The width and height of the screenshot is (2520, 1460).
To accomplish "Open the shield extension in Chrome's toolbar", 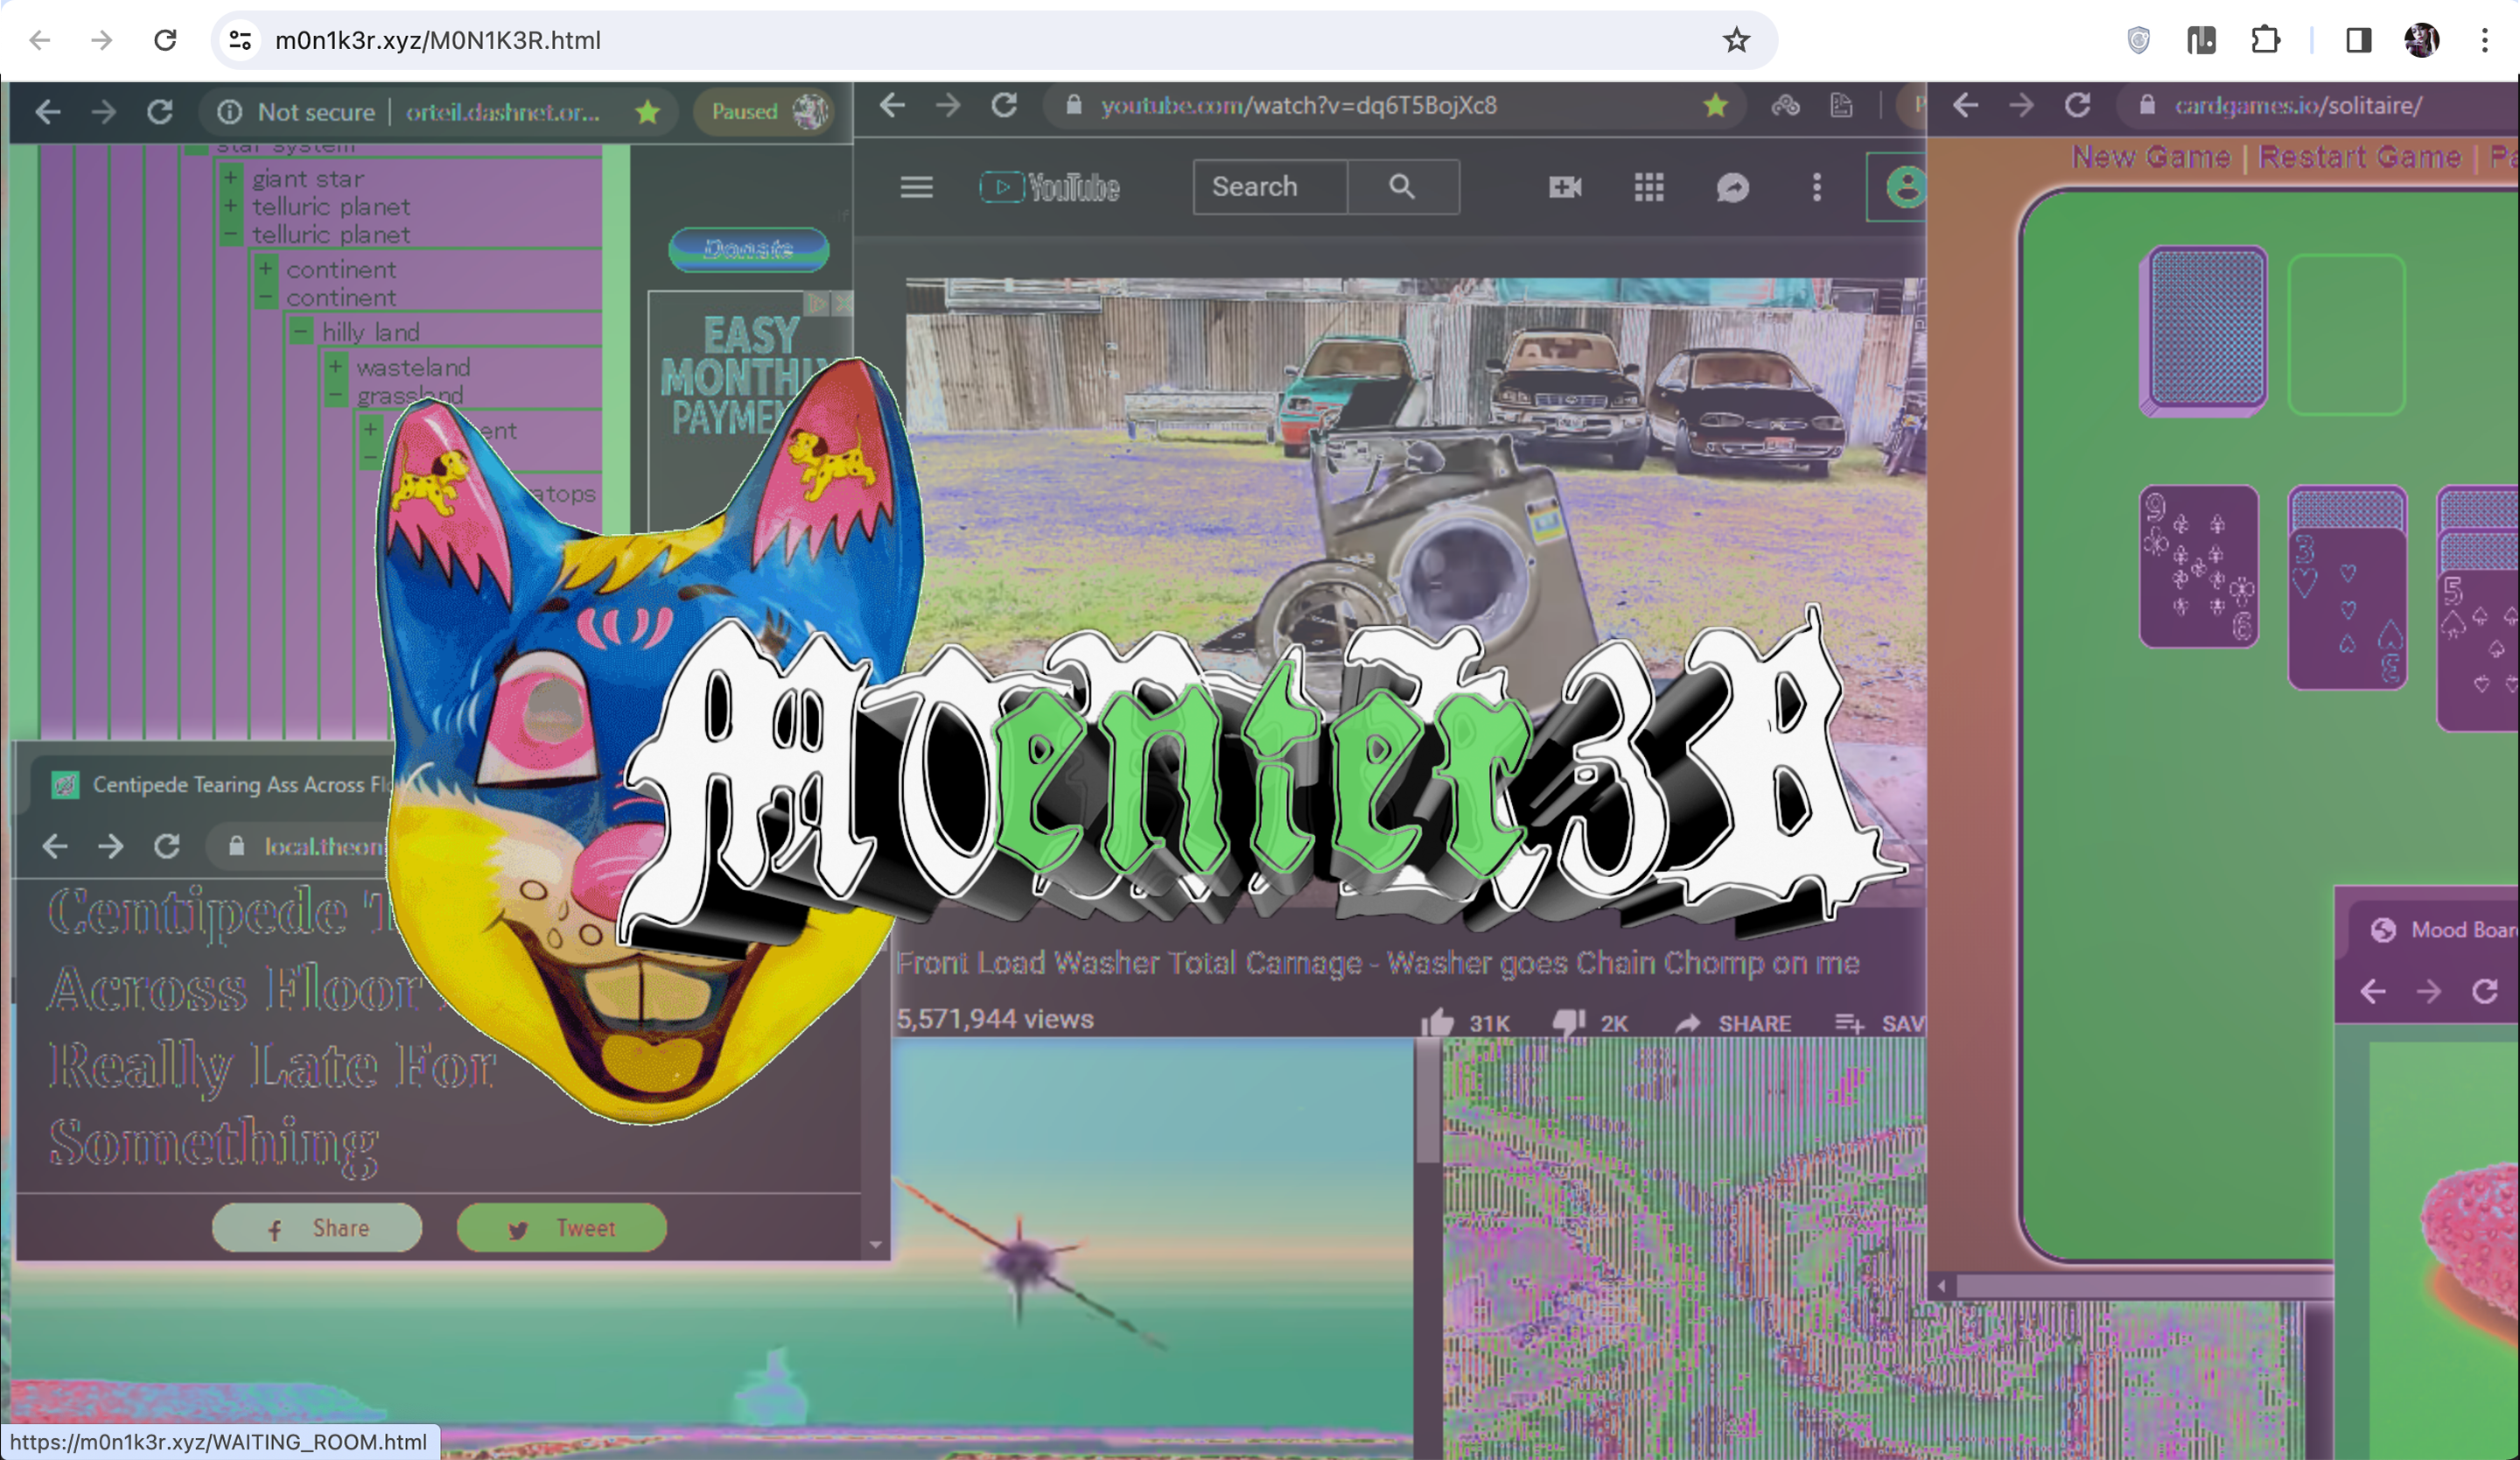I will click(x=2138, y=40).
